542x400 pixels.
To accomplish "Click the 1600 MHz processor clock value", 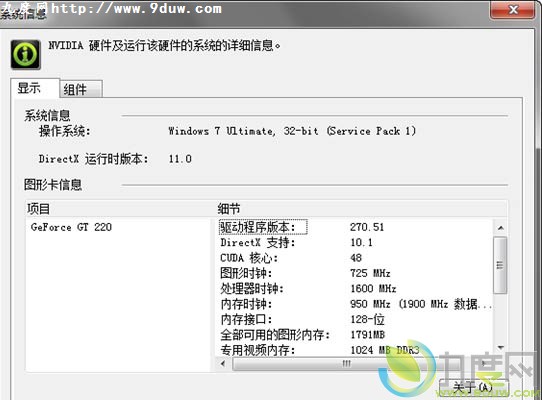I will pyautogui.click(x=373, y=288).
